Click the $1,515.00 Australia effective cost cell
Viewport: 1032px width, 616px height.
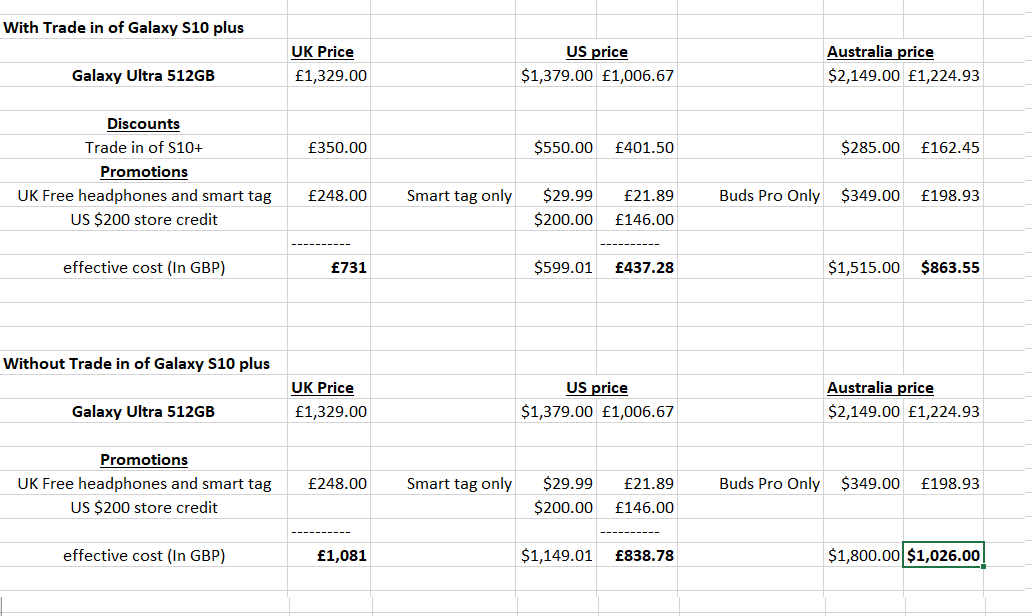click(864, 268)
